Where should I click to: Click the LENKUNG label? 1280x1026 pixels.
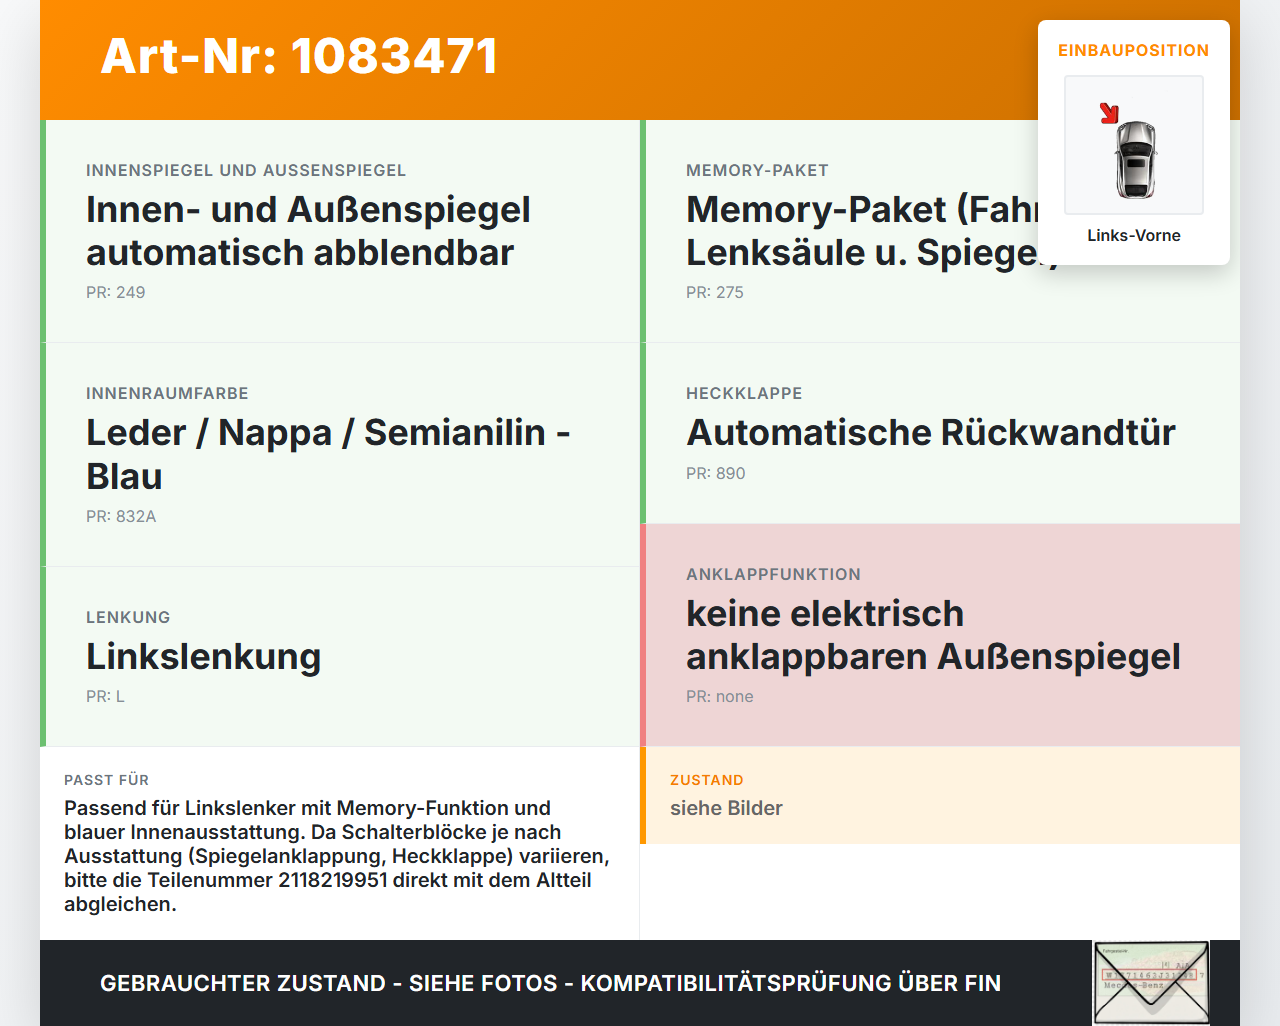[128, 617]
